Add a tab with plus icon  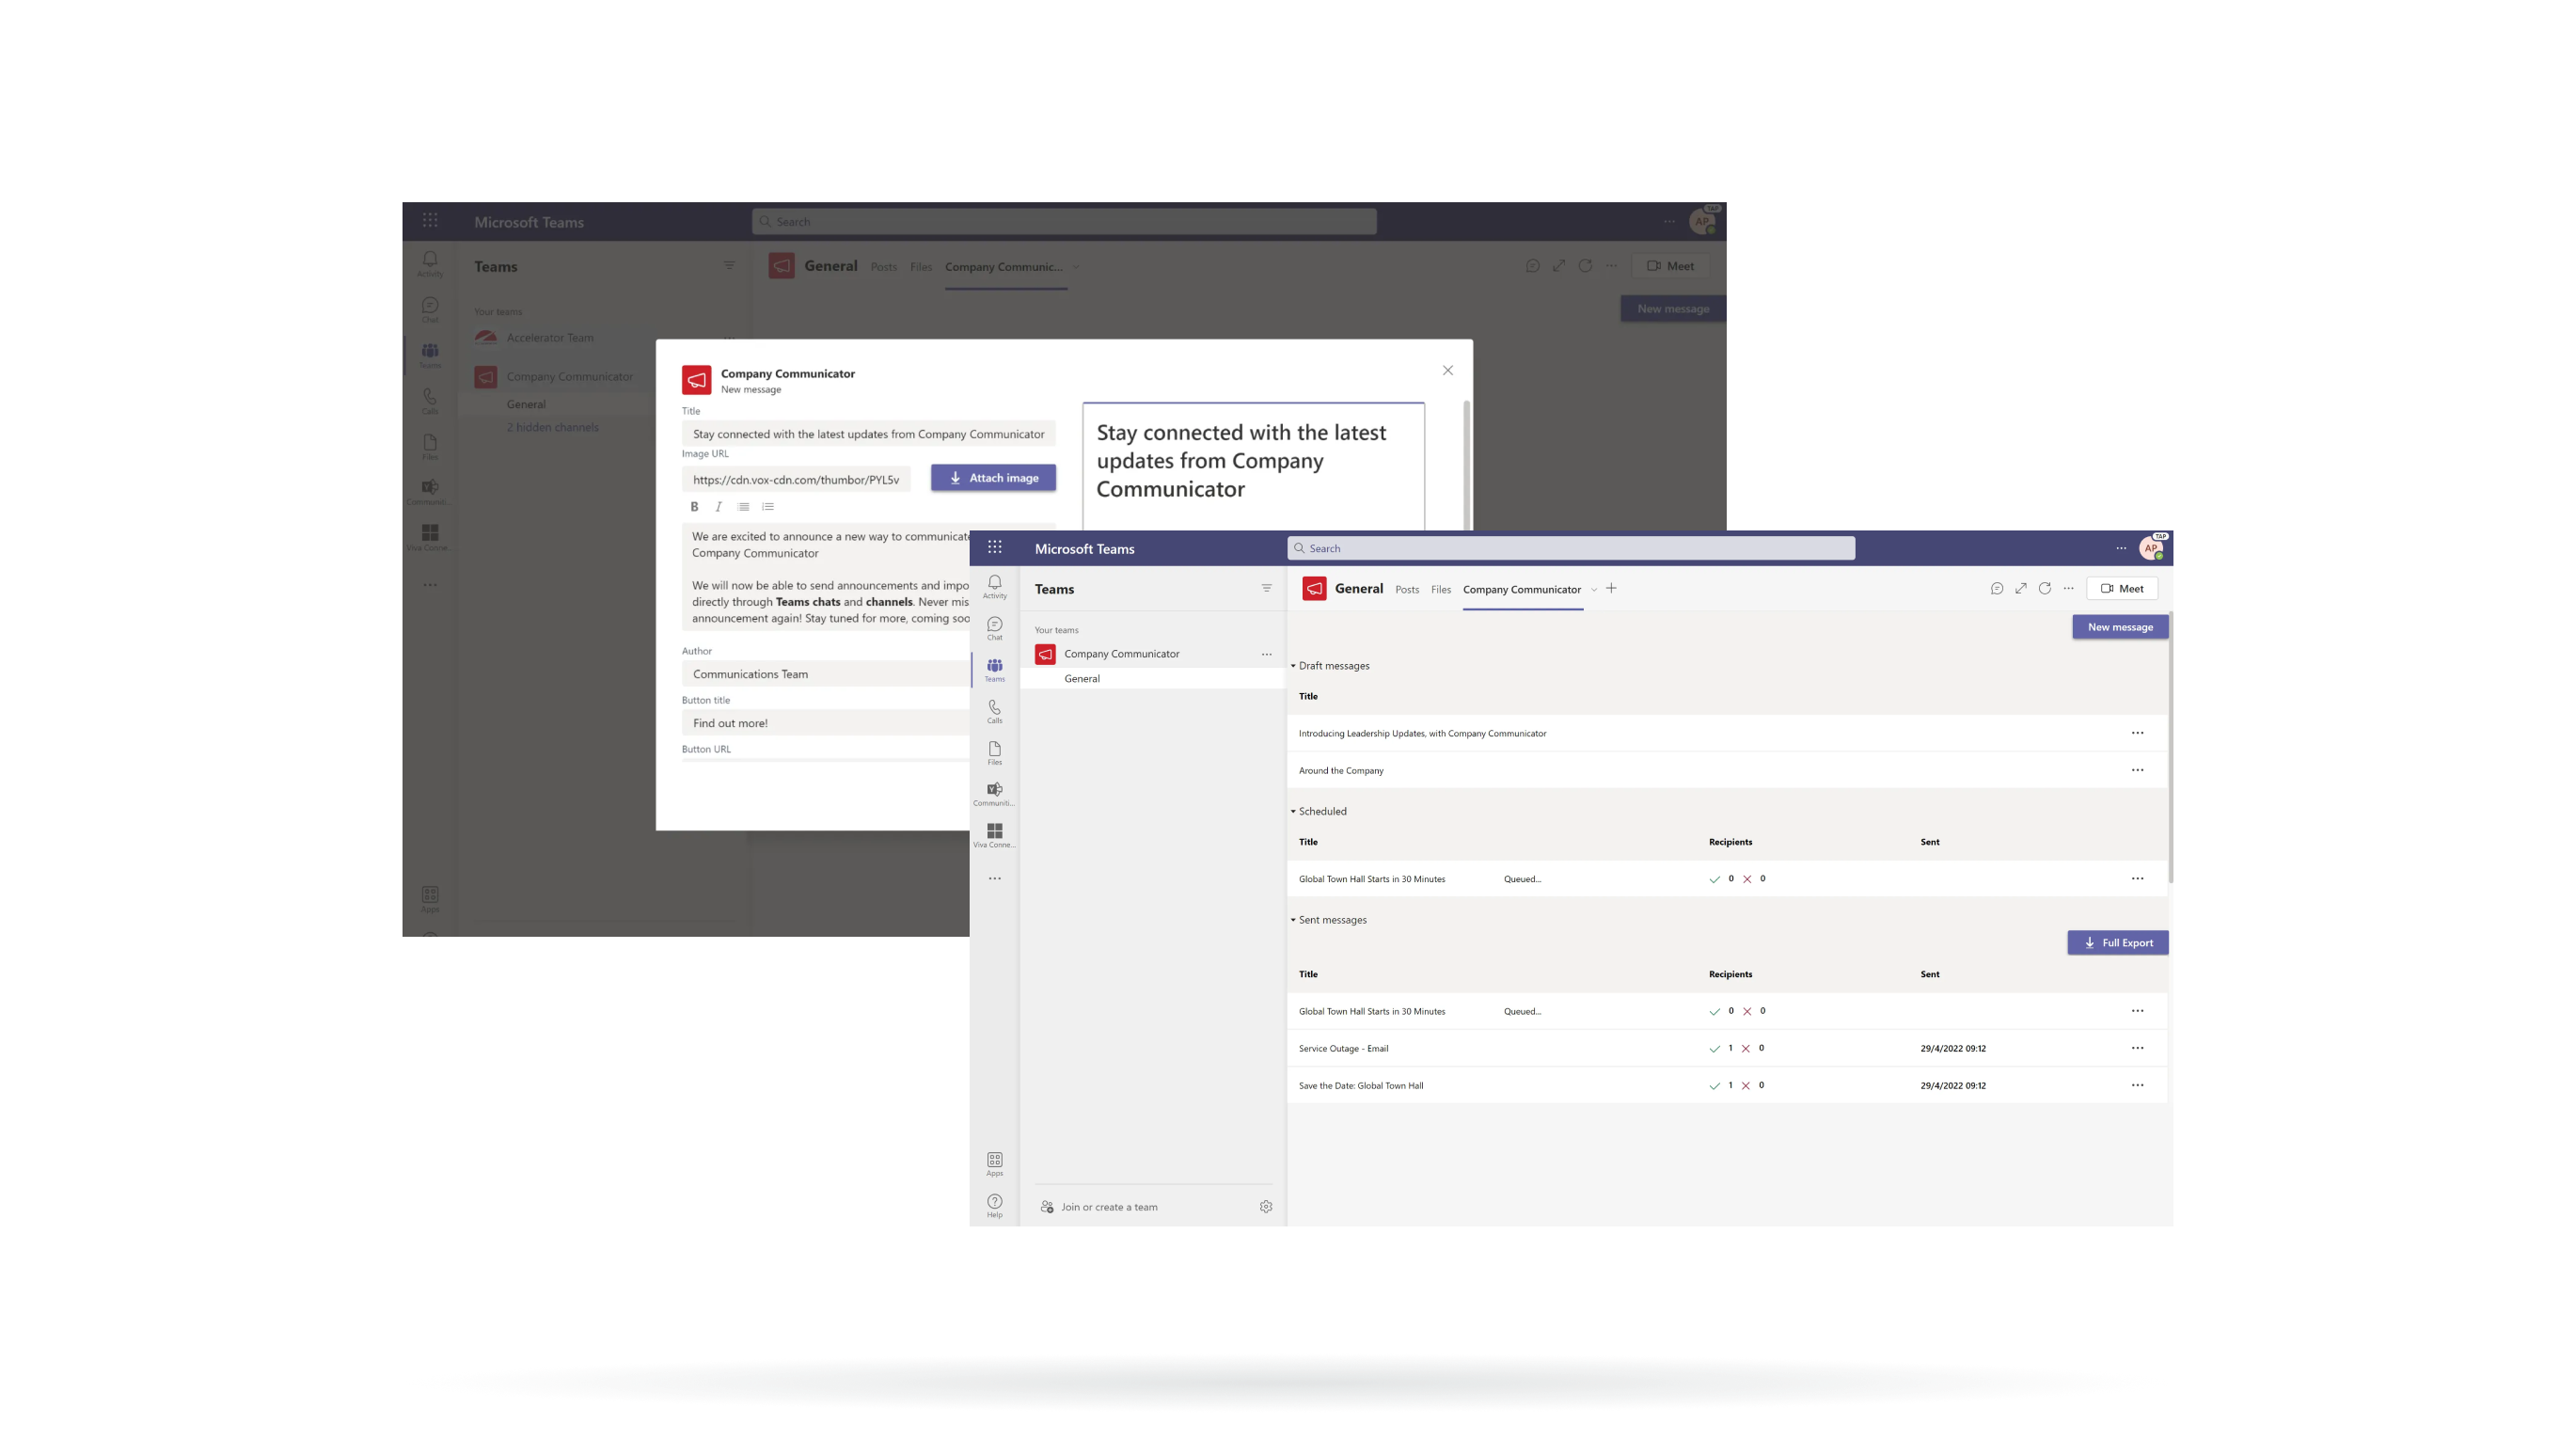pyautogui.click(x=1611, y=588)
